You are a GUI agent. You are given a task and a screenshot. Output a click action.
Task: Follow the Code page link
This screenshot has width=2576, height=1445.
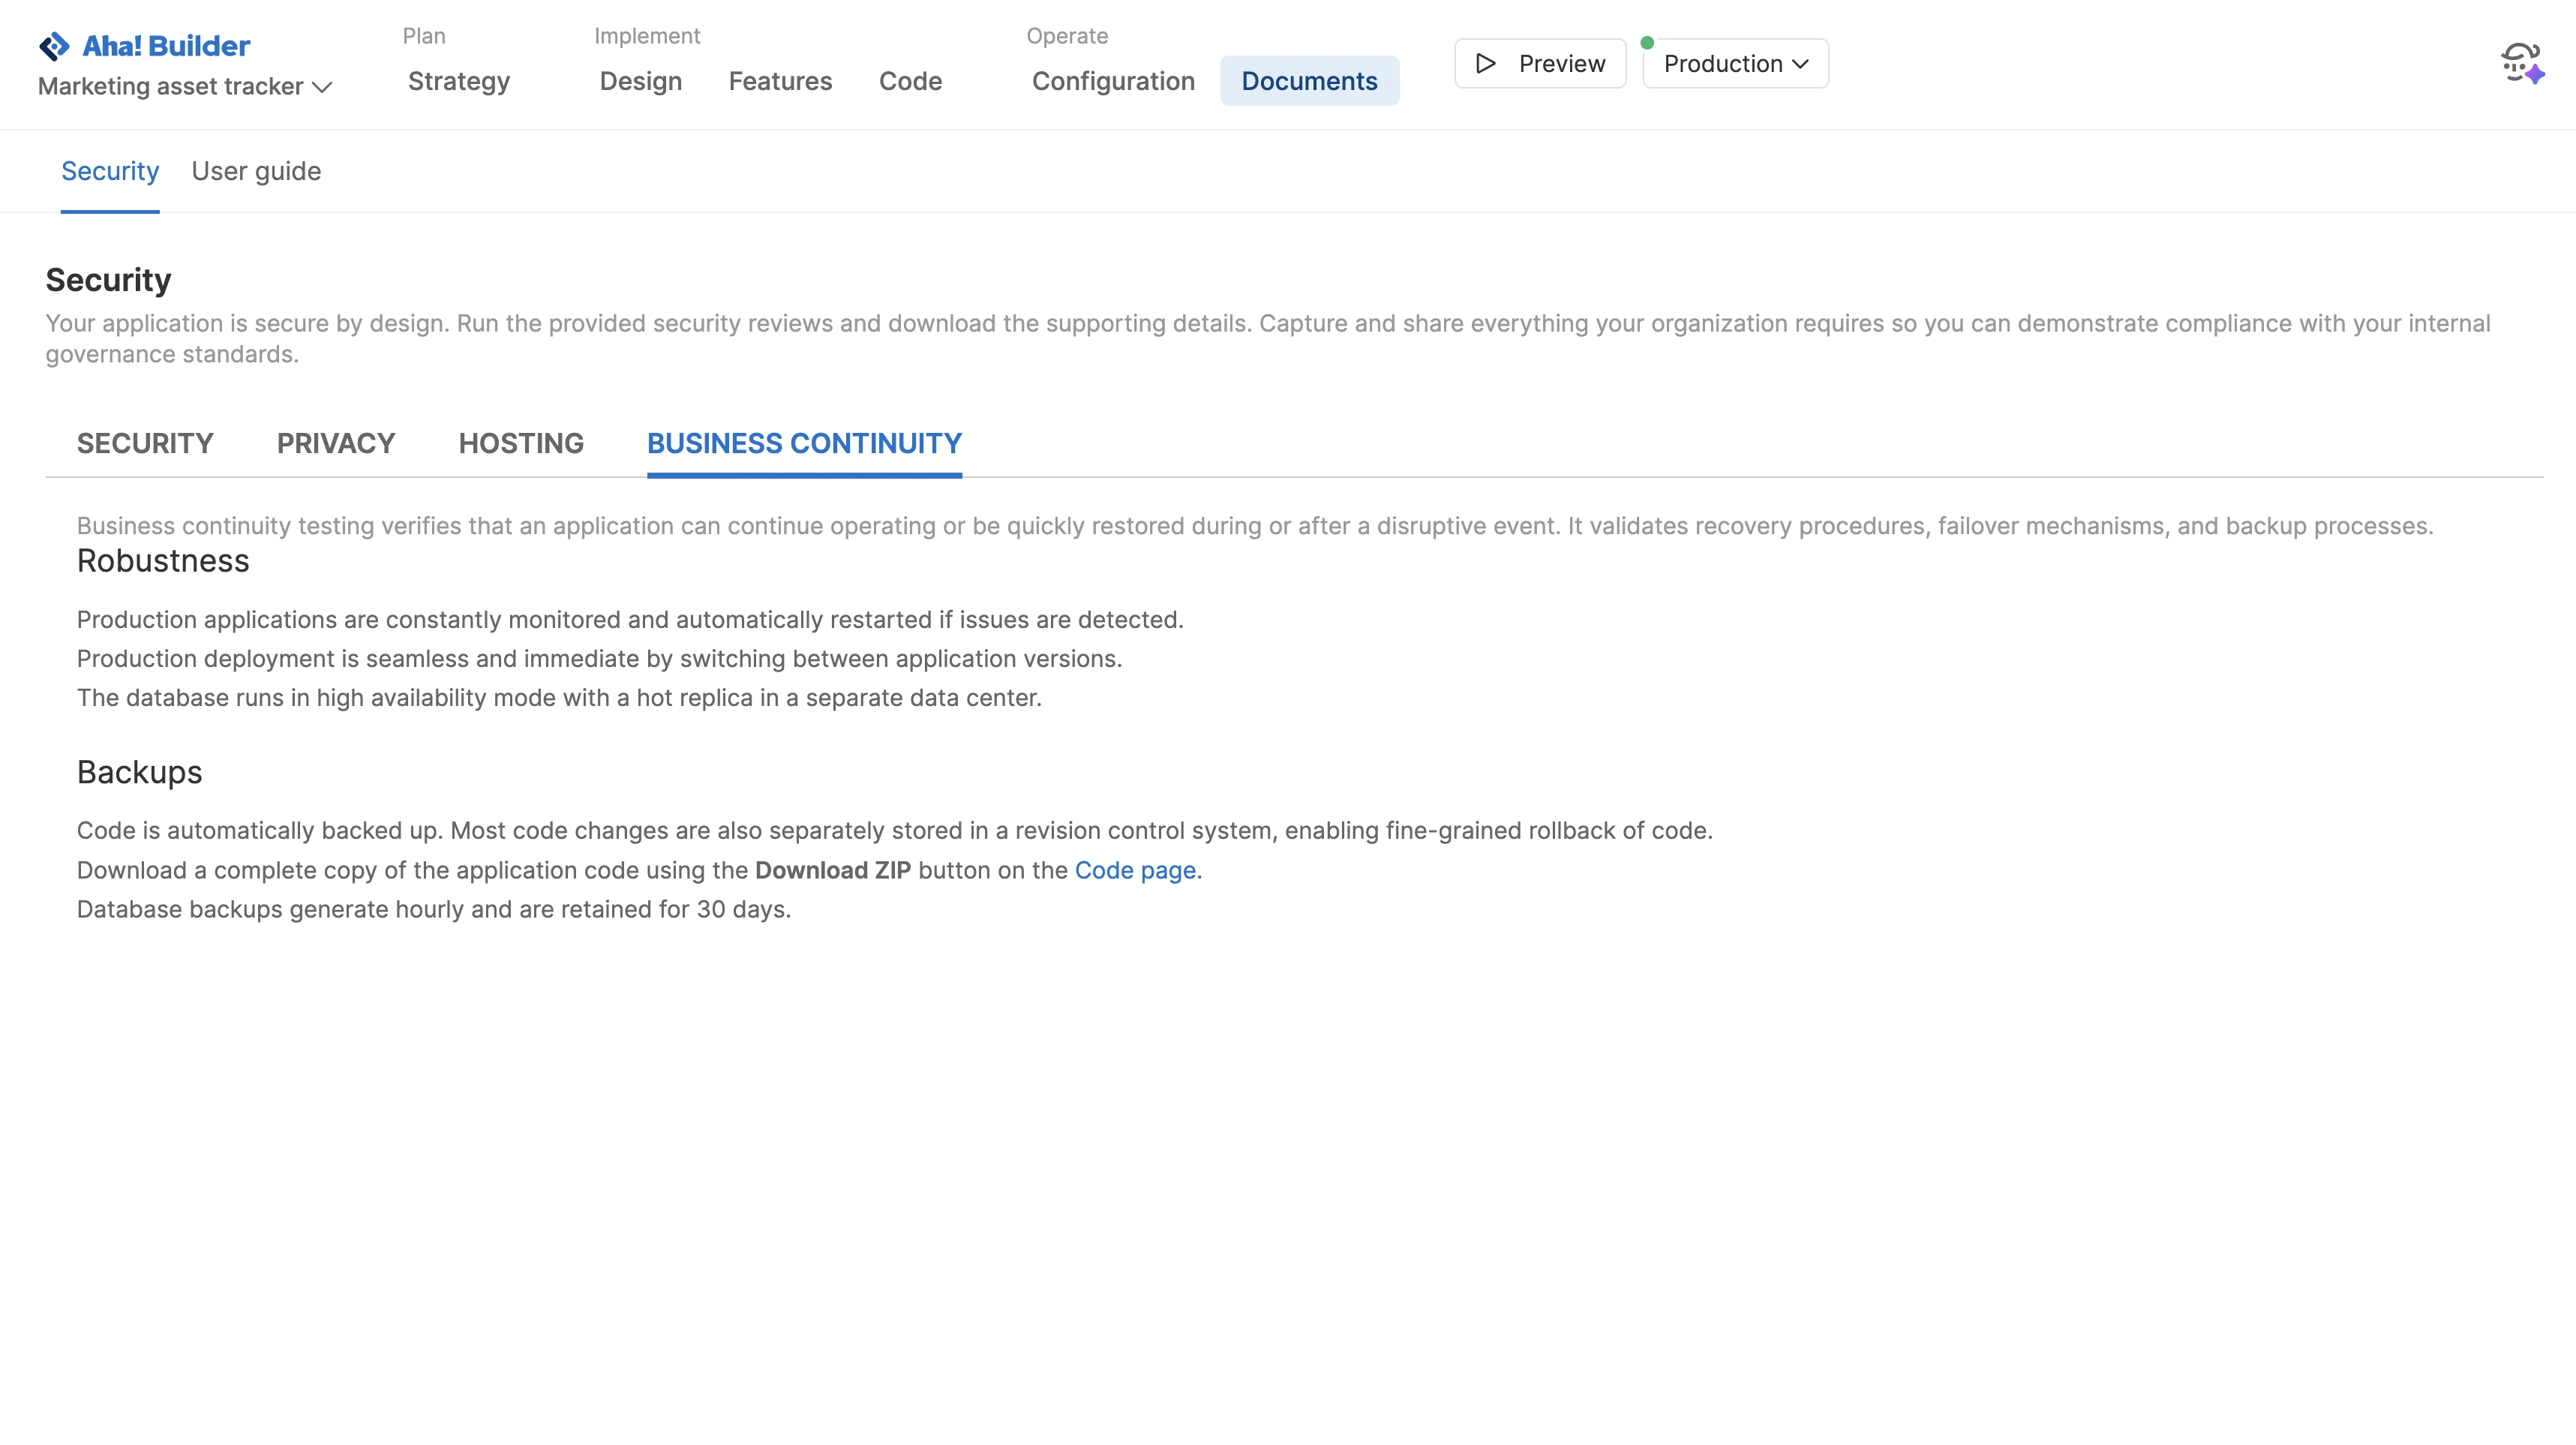tap(1135, 870)
